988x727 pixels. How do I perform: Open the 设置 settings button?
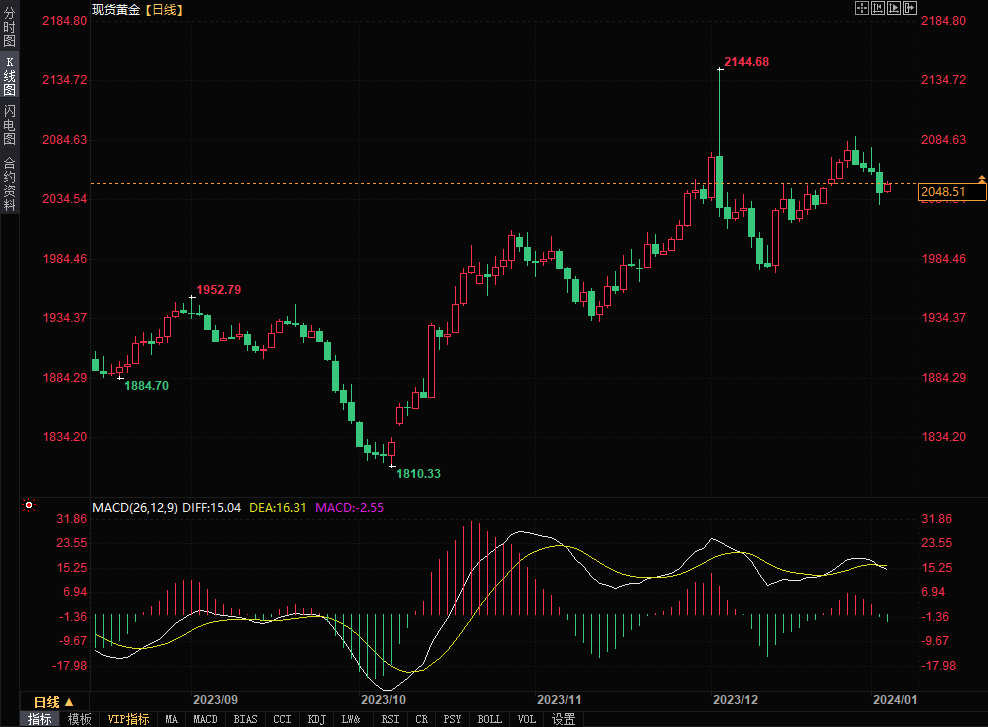564,719
